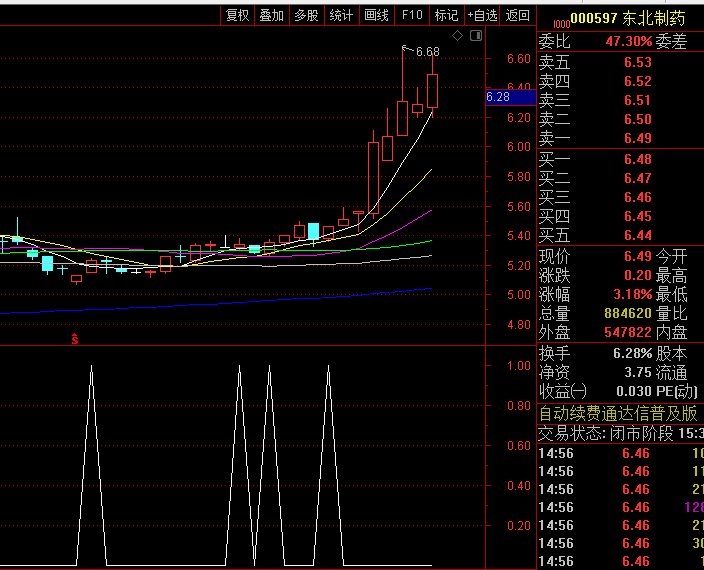
Task: Click the diamond icon above the chart
Action: coord(458,36)
